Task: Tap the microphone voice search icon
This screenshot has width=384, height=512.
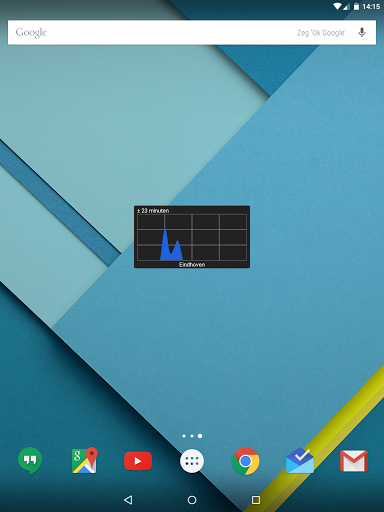Action: [362, 32]
